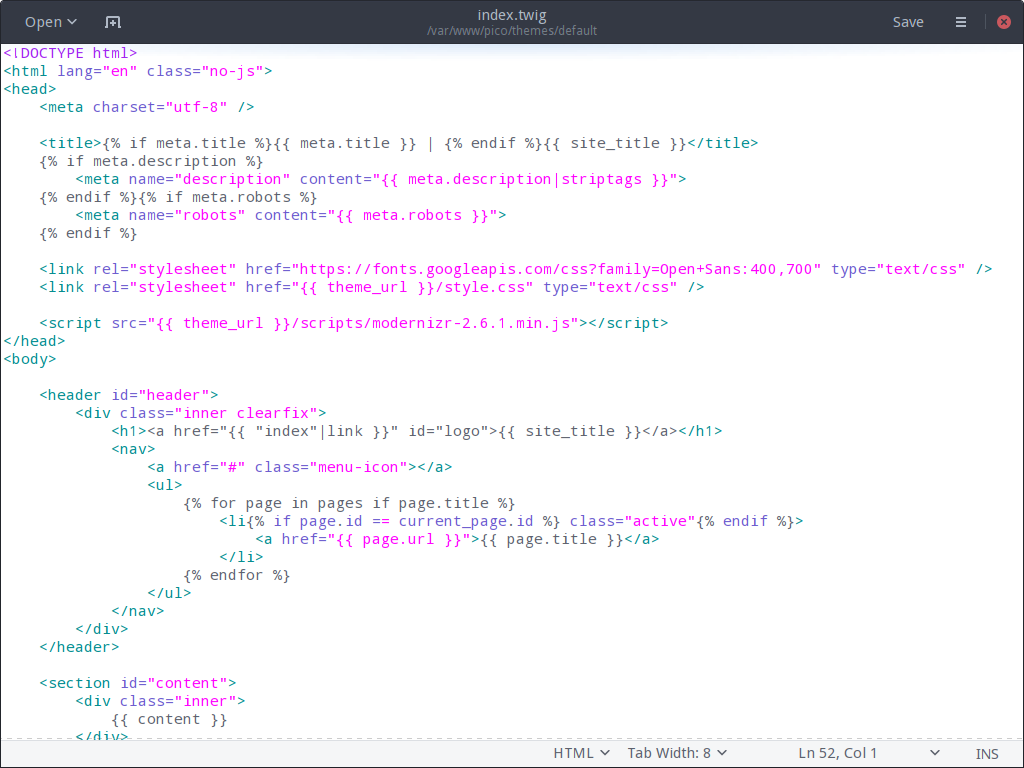Close the editor window
1024x768 pixels.
[1004, 22]
